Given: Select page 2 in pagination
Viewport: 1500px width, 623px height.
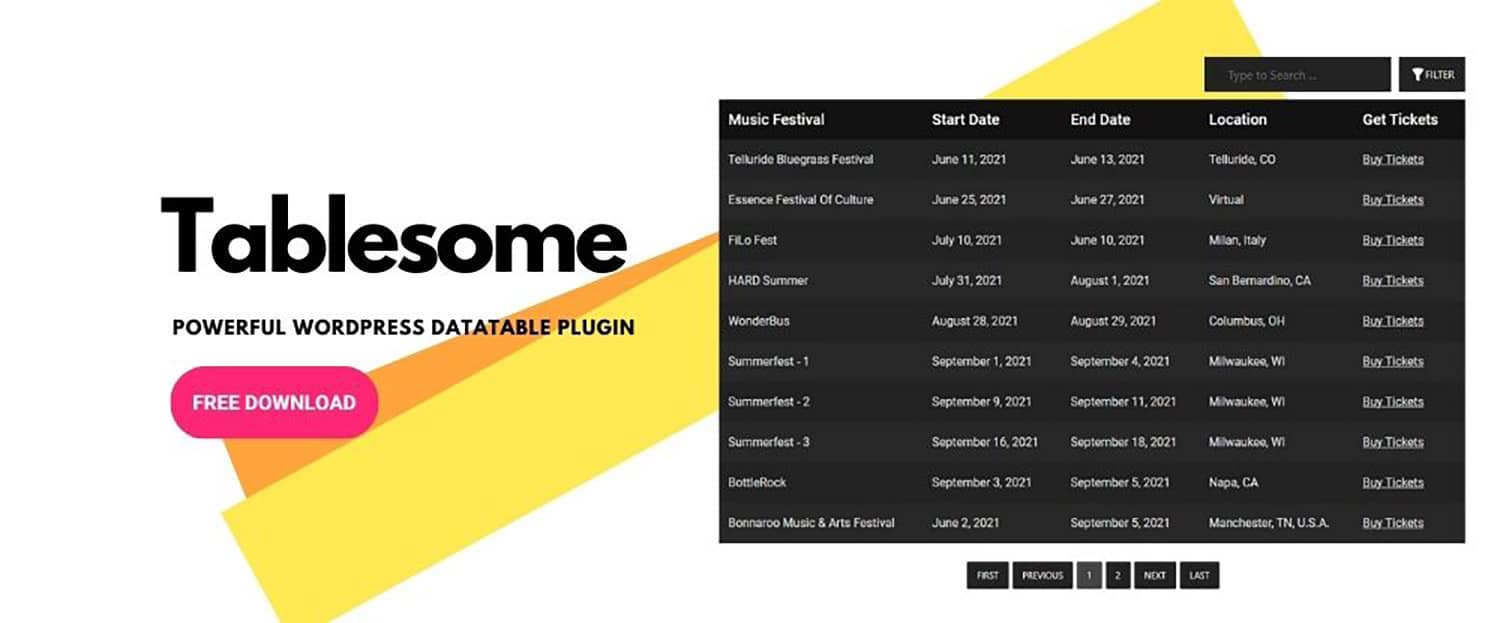Looking at the screenshot, I should pyautogui.click(x=1117, y=575).
